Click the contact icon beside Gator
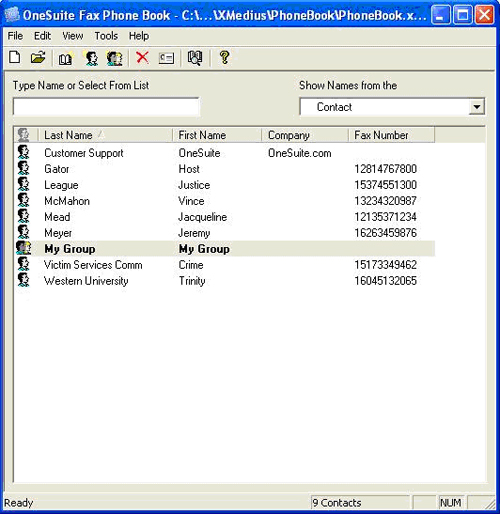 [23, 168]
